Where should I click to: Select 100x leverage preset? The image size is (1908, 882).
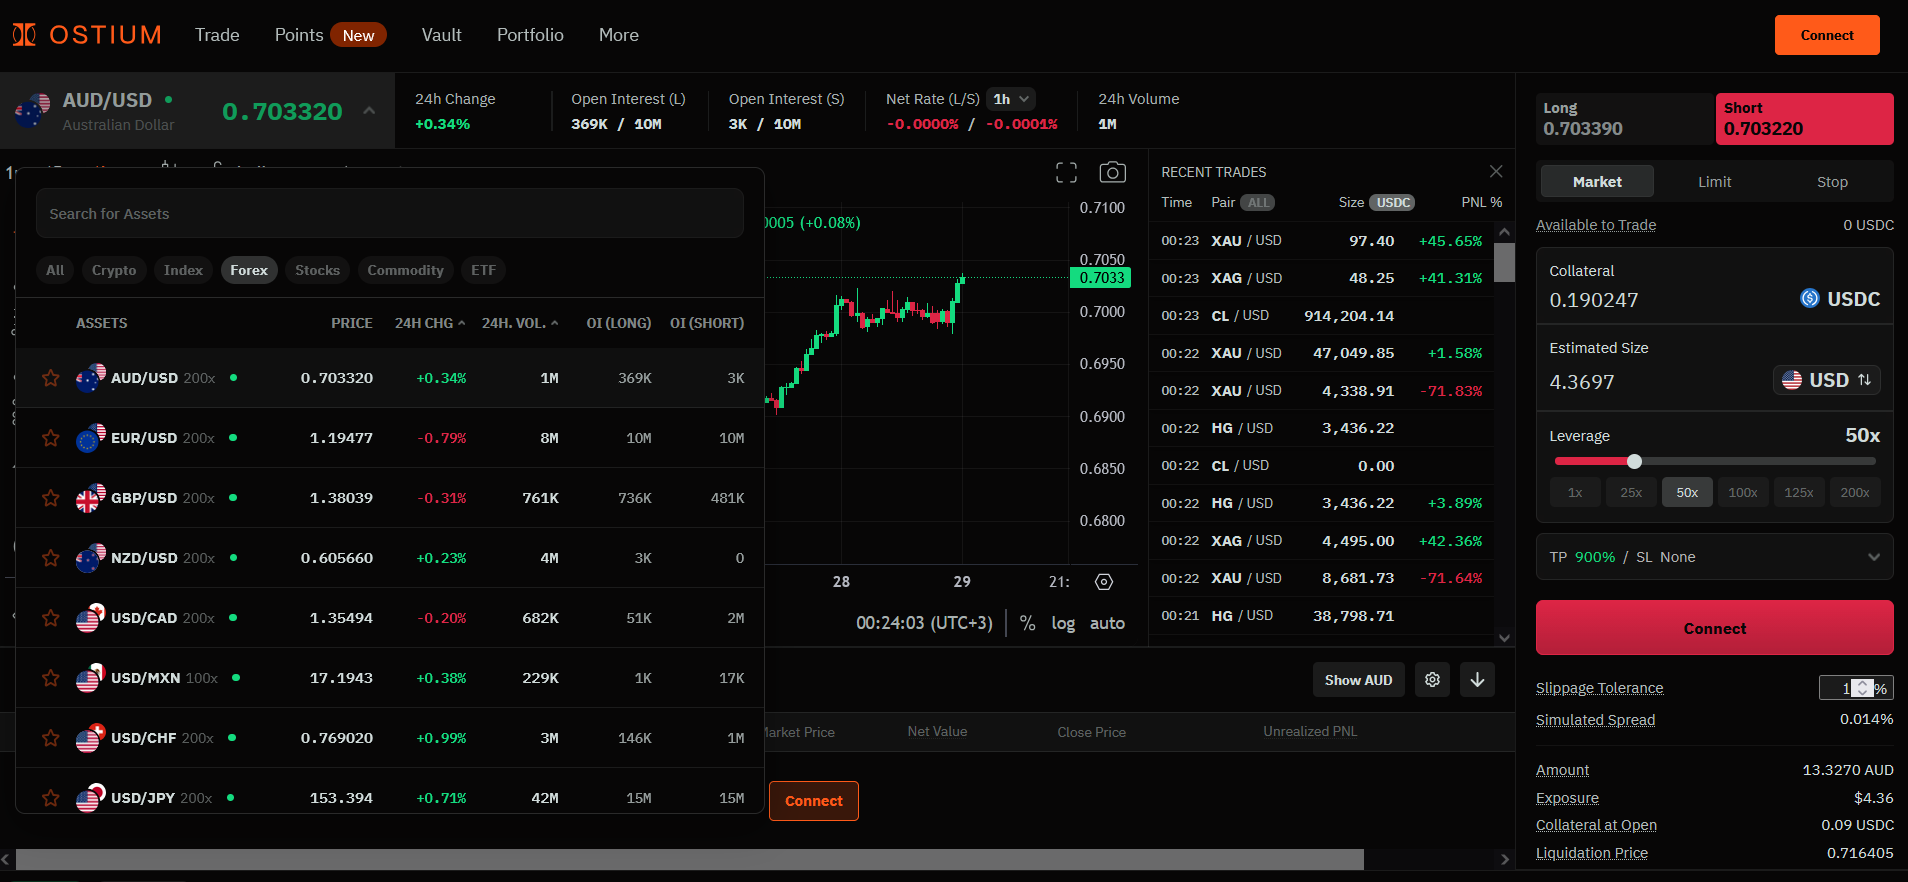pos(1742,492)
